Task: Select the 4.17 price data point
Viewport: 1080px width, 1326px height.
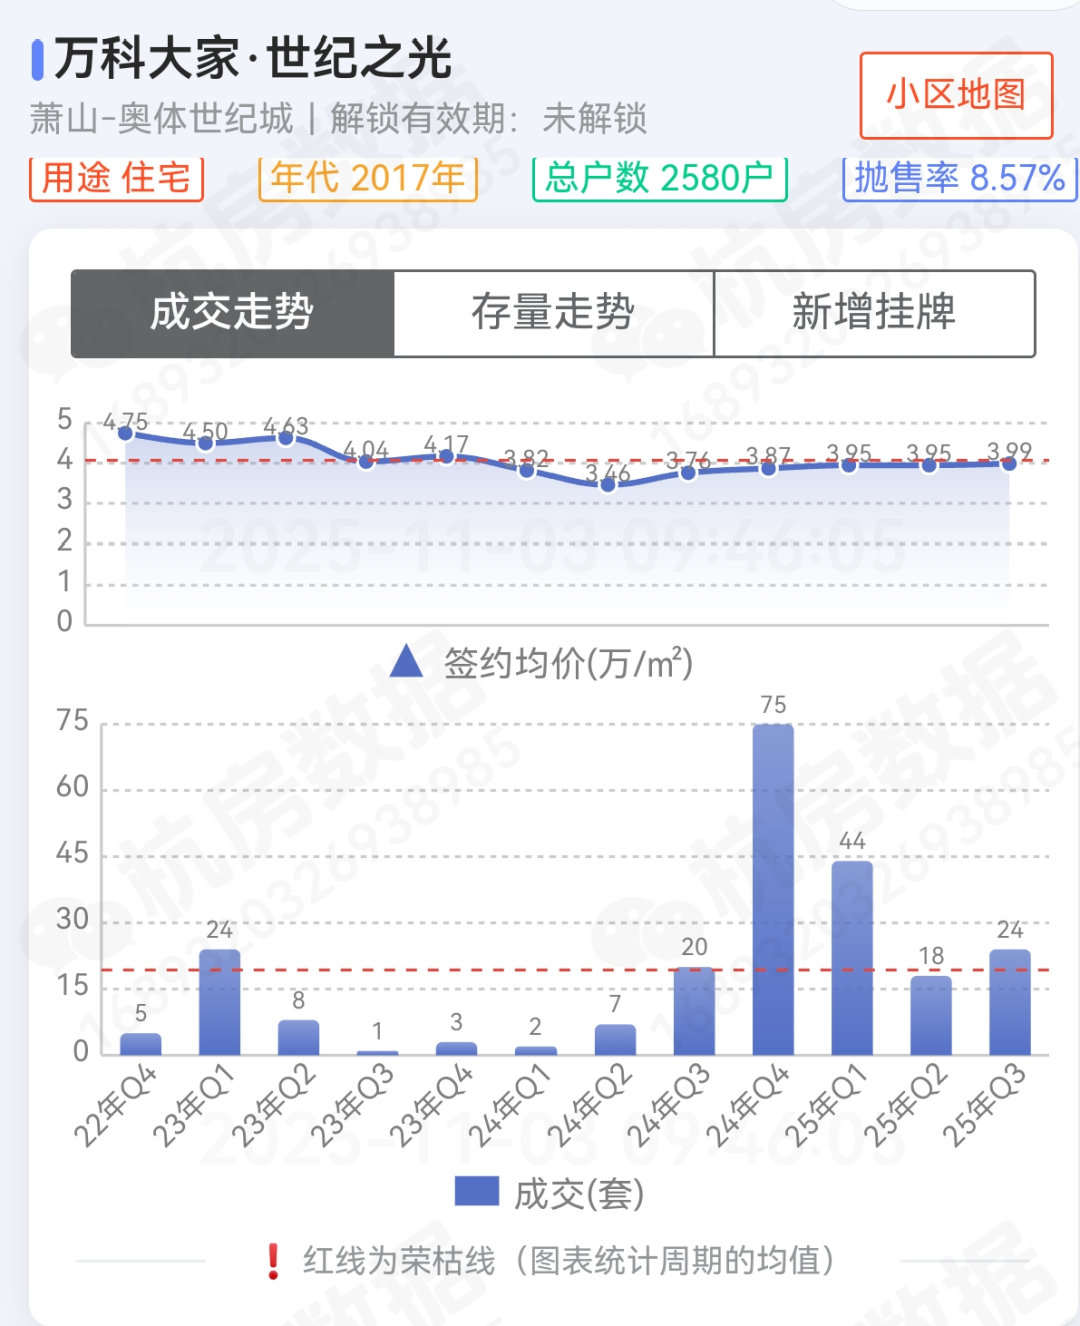Action: coord(447,456)
